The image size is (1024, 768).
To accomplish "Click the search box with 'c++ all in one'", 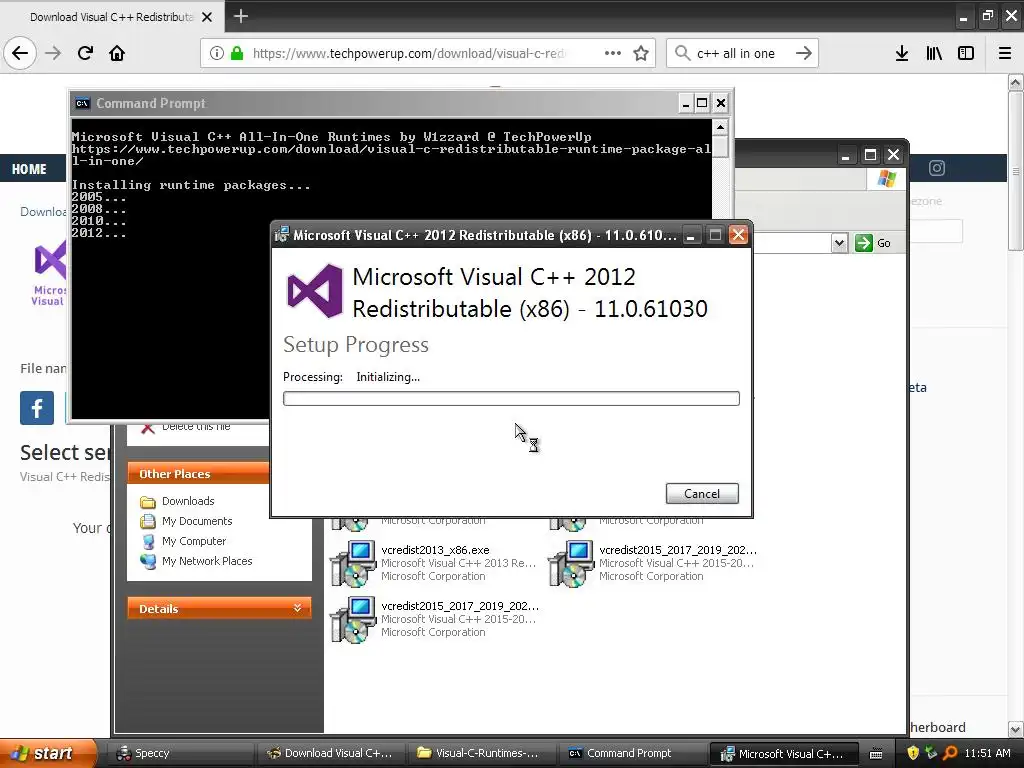I will 736,54.
